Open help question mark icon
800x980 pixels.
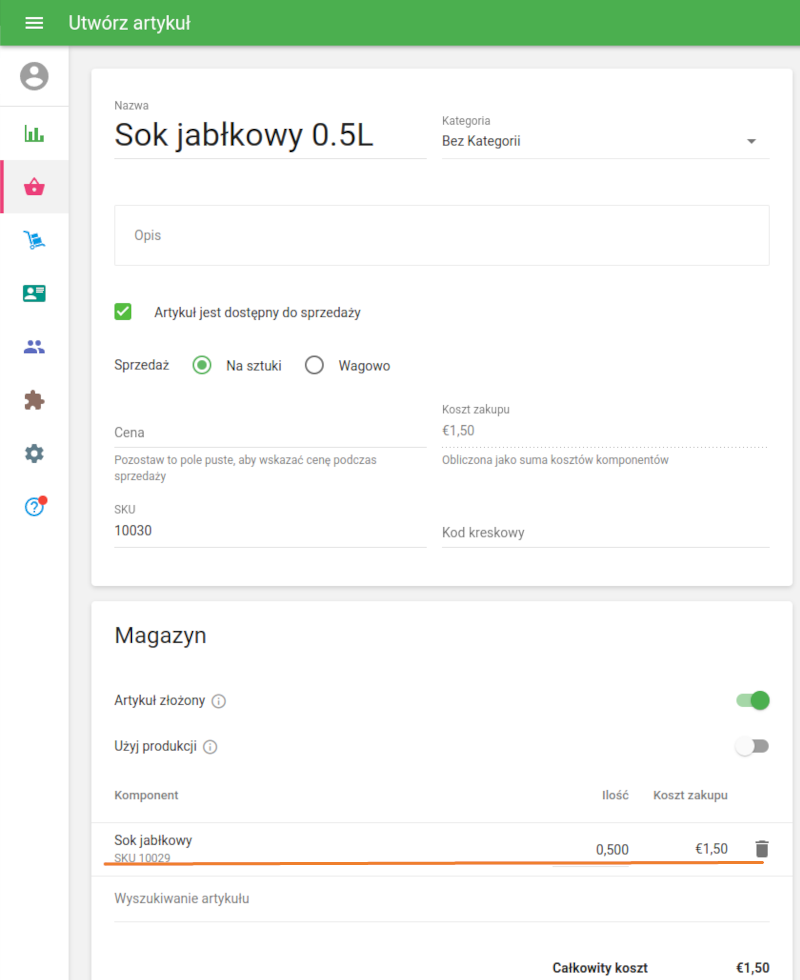coord(34,507)
